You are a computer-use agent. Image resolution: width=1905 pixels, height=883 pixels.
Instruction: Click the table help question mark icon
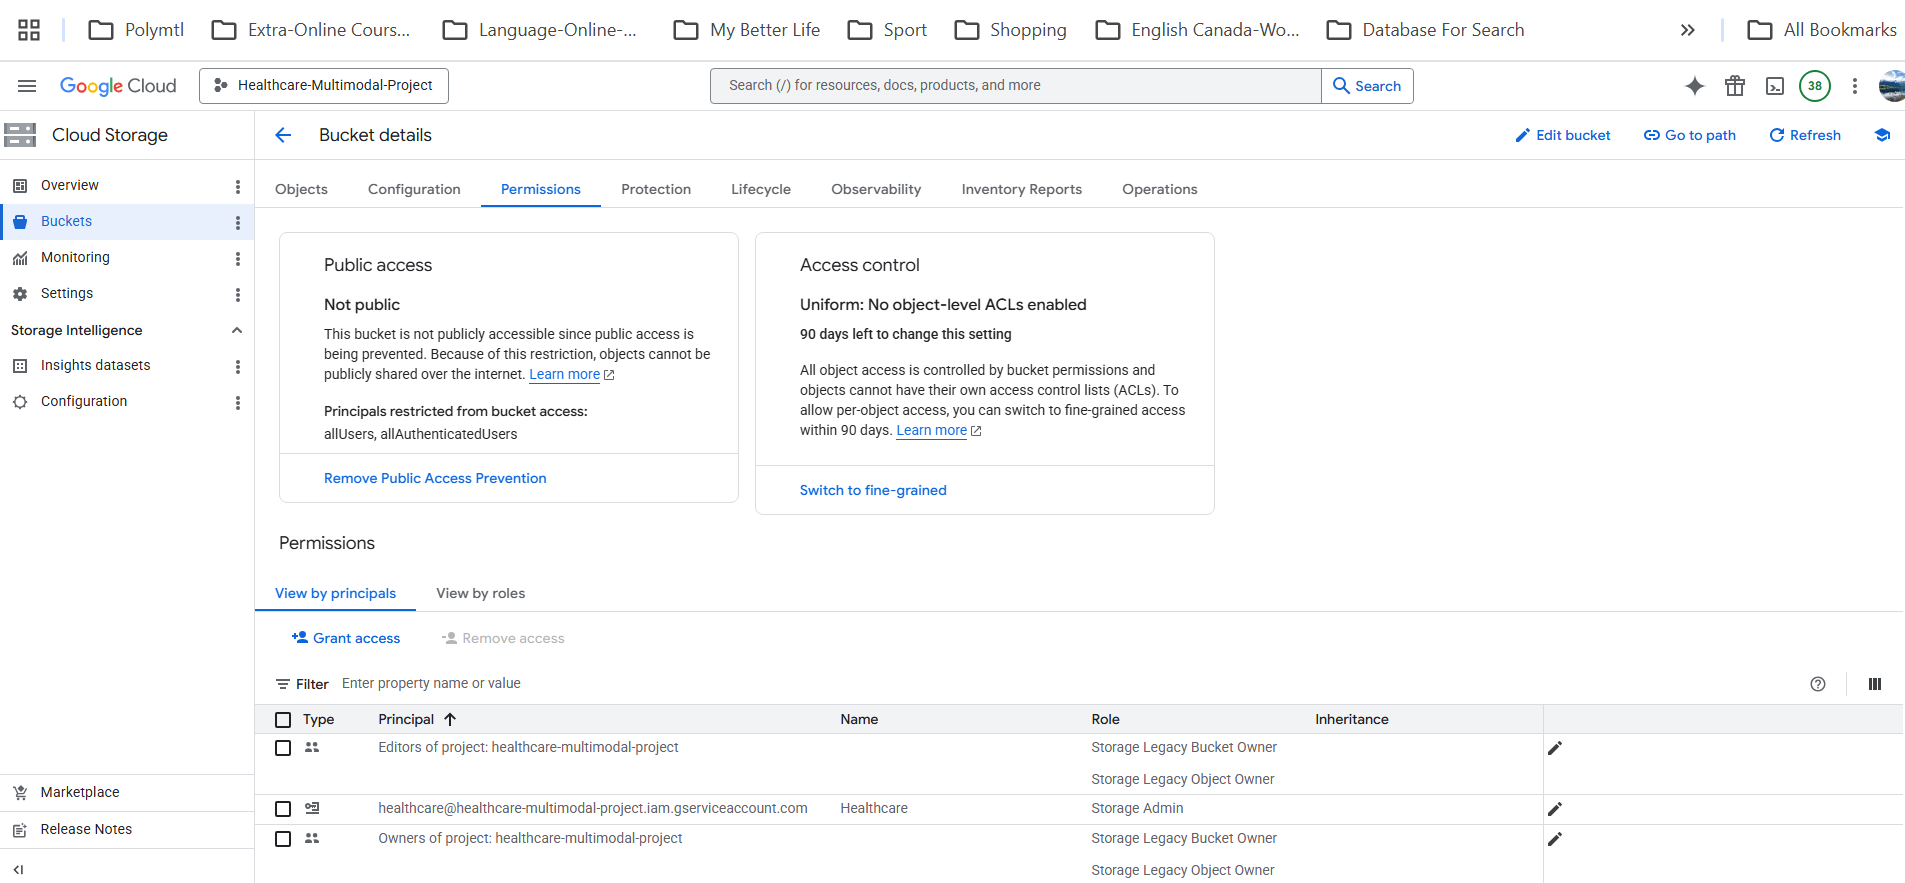(x=1818, y=684)
